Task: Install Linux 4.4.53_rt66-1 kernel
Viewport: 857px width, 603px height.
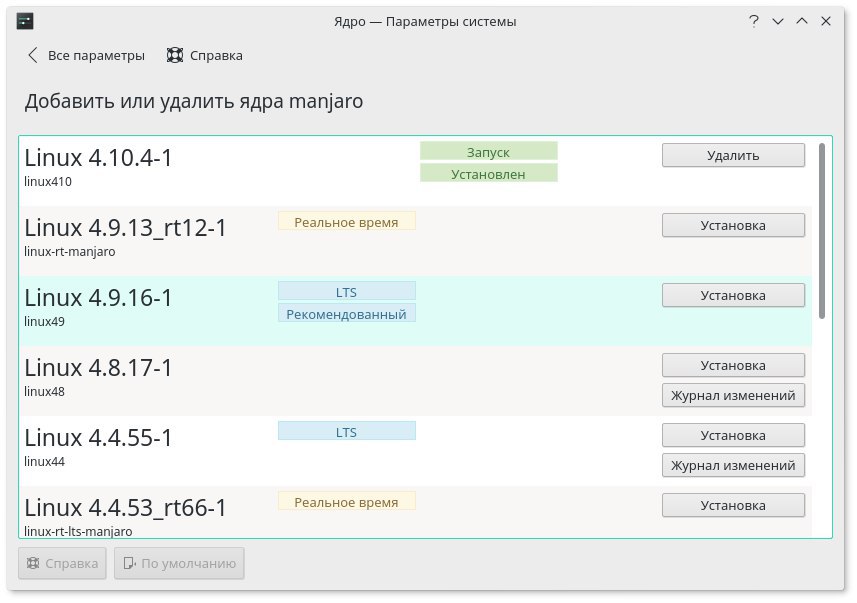Action: coord(733,505)
